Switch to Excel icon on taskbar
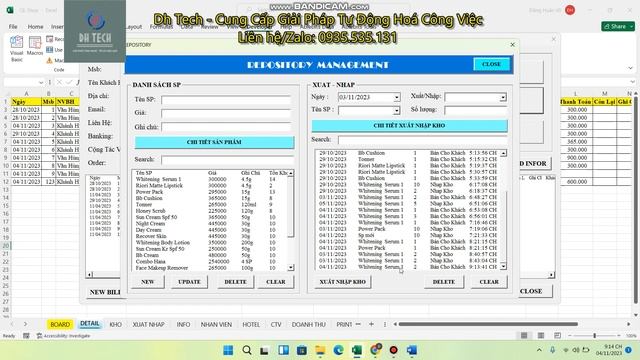 click(x=357, y=350)
